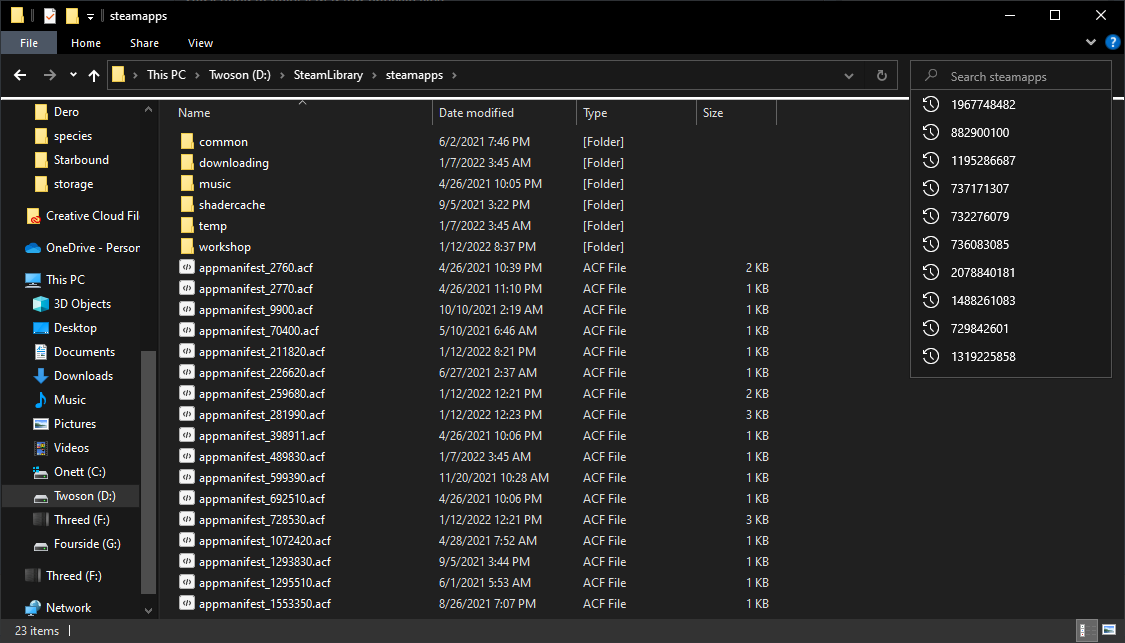Screen dimensions: 1125x643
Task: Open Customize Quick Access Toolbar dropdown
Action: point(90,16)
